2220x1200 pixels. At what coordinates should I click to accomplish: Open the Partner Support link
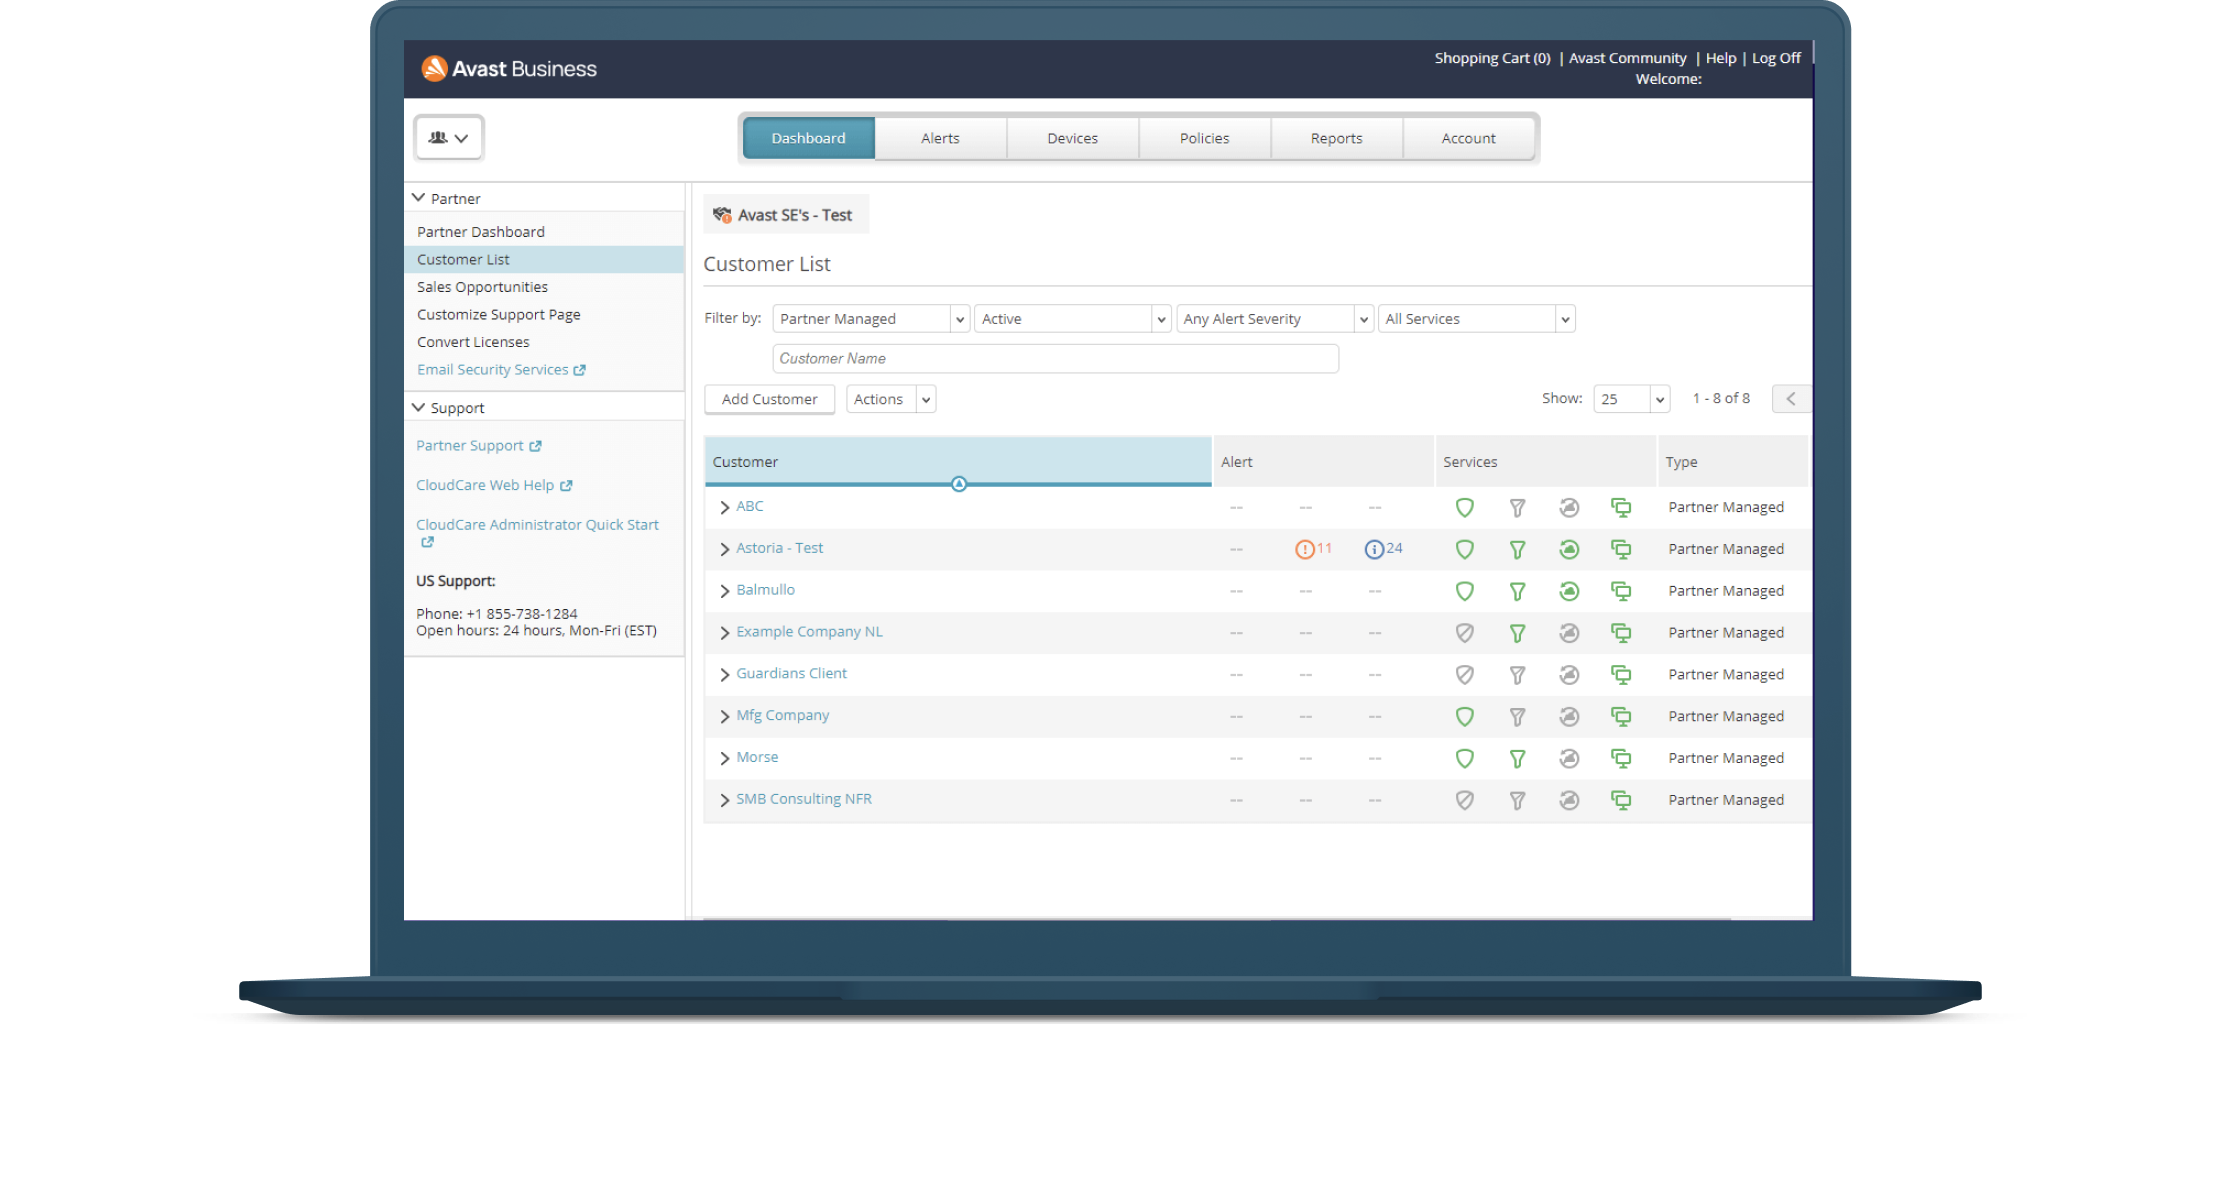tap(470, 446)
